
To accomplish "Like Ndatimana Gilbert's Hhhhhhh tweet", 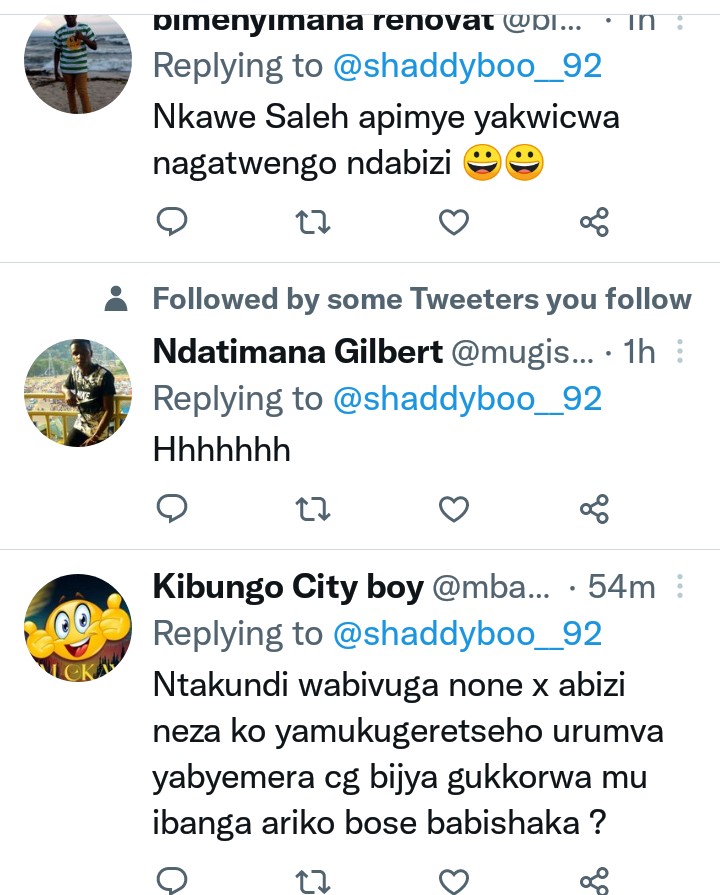I will tap(454, 509).
